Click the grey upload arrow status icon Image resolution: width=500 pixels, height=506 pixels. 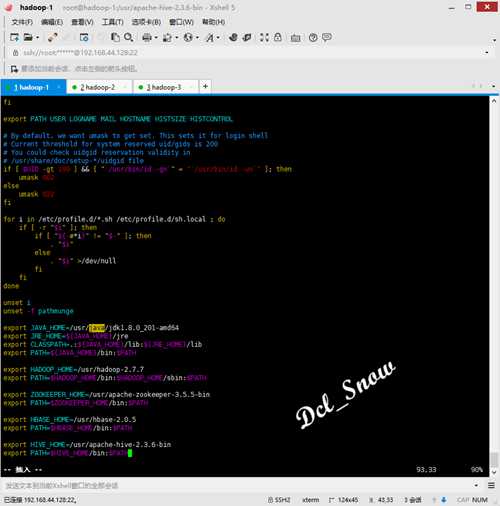click(x=434, y=500)
